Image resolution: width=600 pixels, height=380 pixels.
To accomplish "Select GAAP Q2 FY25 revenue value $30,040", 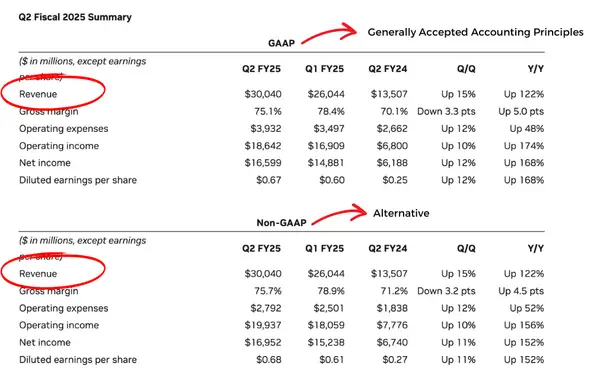I will coord(263,94).
